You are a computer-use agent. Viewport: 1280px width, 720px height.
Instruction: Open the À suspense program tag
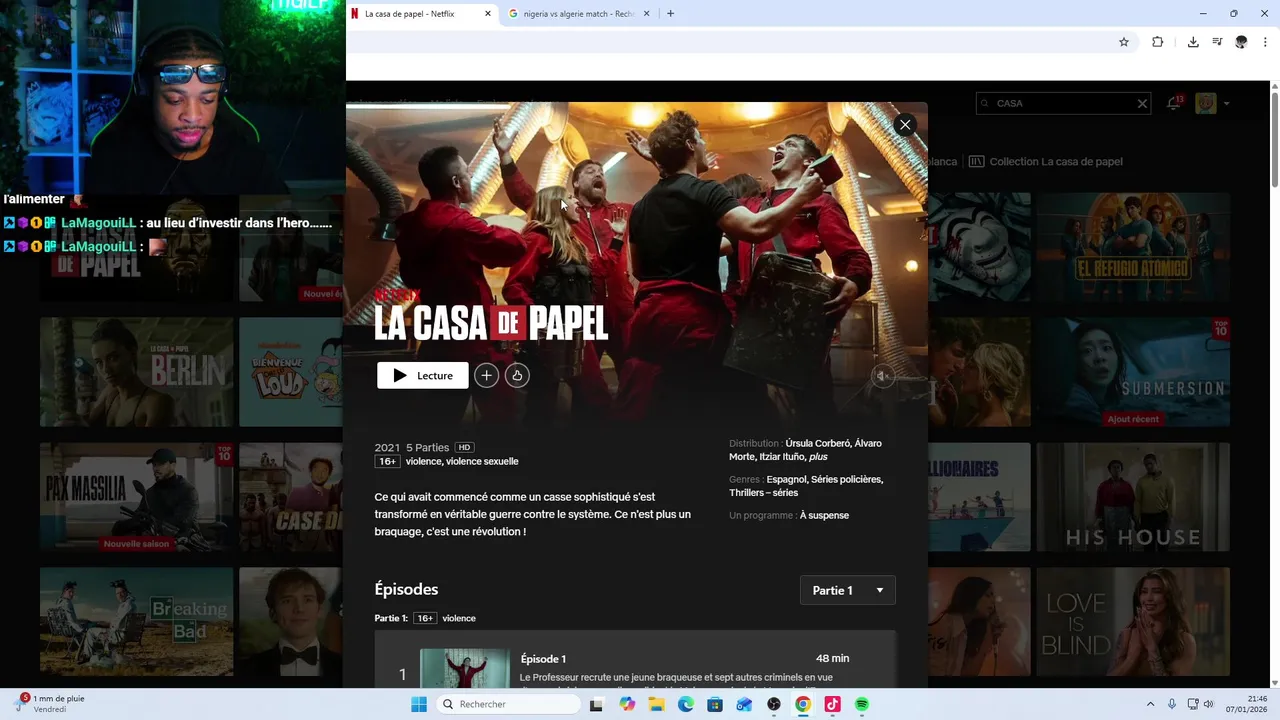pyautogui.click(x=824, y=515)
